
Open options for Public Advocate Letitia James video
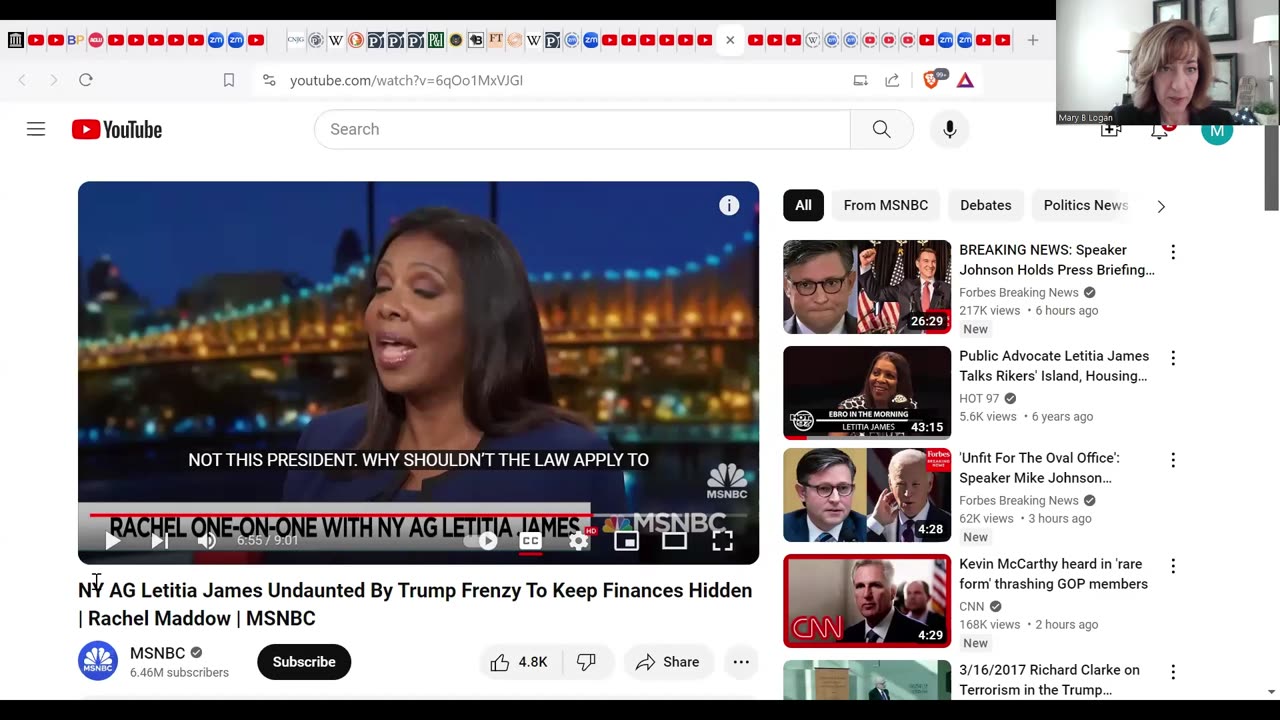(1173, 358)
